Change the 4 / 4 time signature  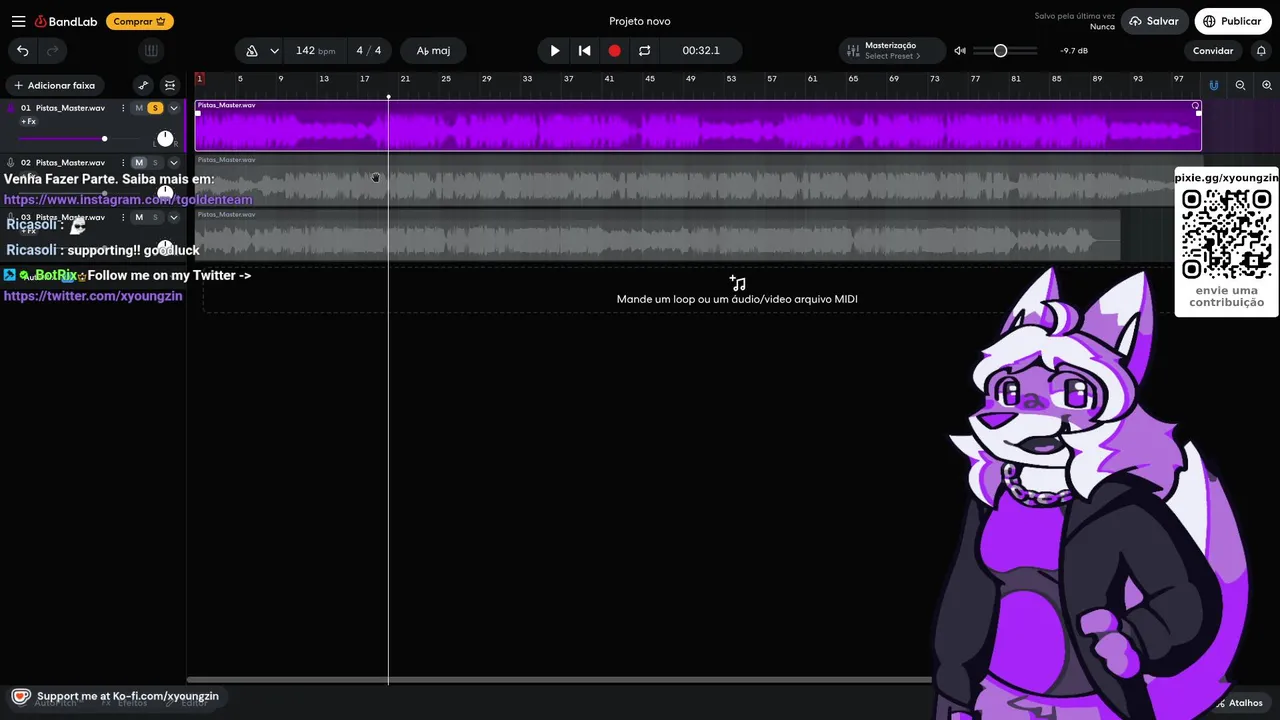(x=369, y=51)
